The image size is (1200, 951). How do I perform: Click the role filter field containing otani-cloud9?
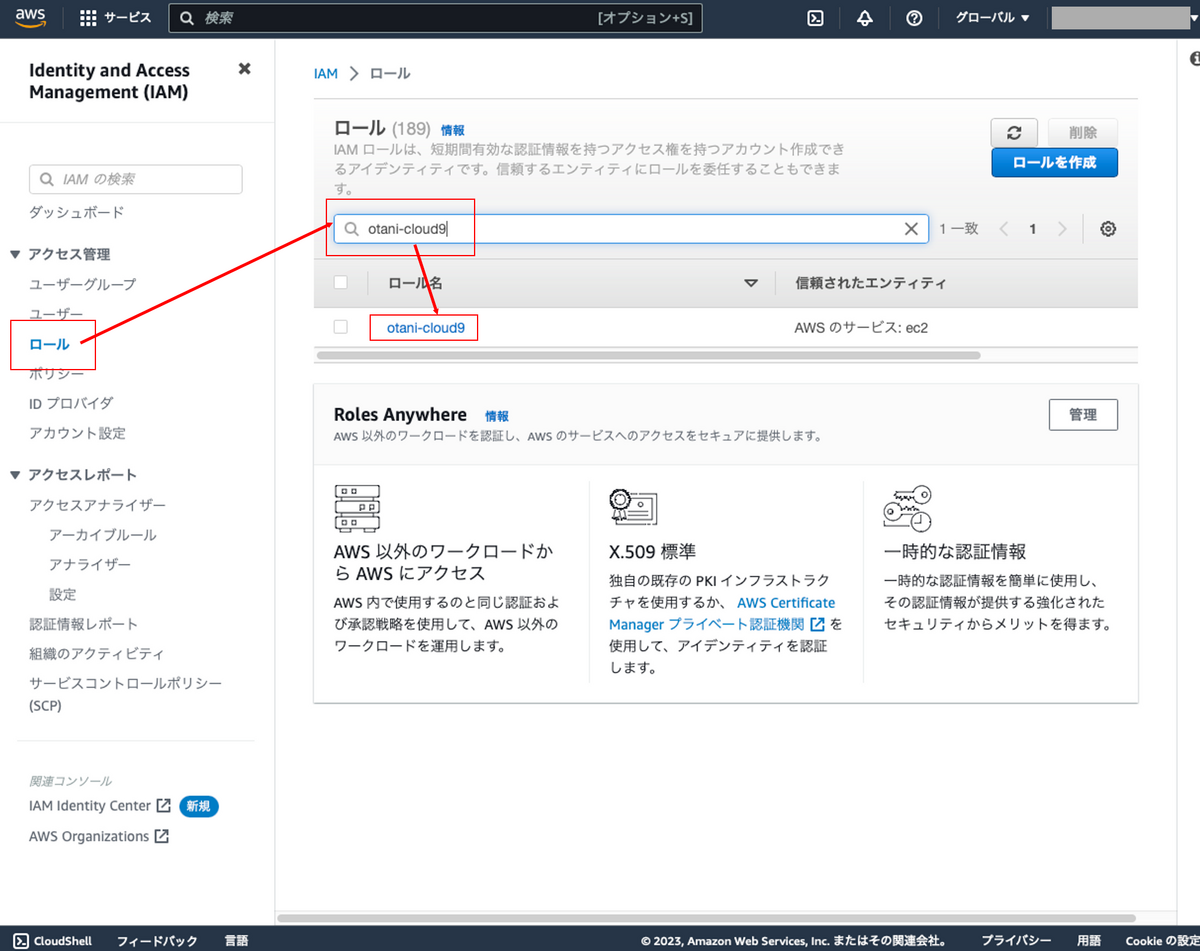click(x=631, y=229)
